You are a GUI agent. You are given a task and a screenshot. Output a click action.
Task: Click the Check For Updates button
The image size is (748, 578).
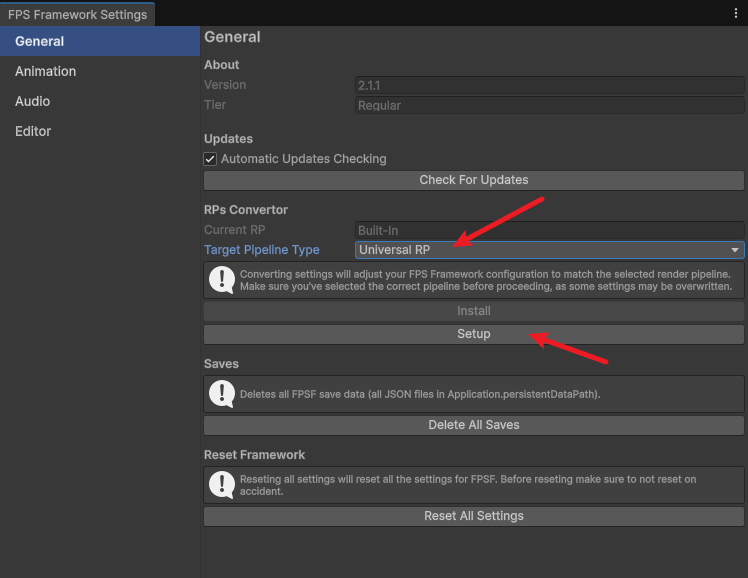[474, 180]
